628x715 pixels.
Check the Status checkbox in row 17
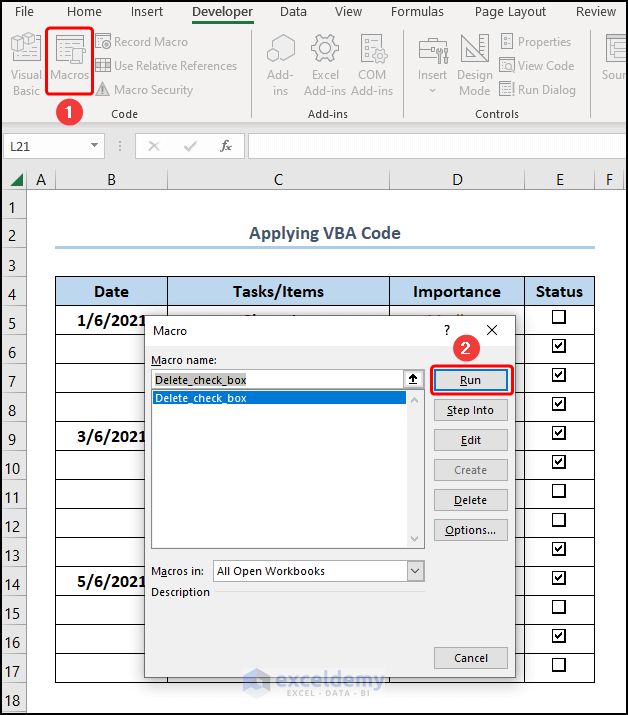coord(559,665)
